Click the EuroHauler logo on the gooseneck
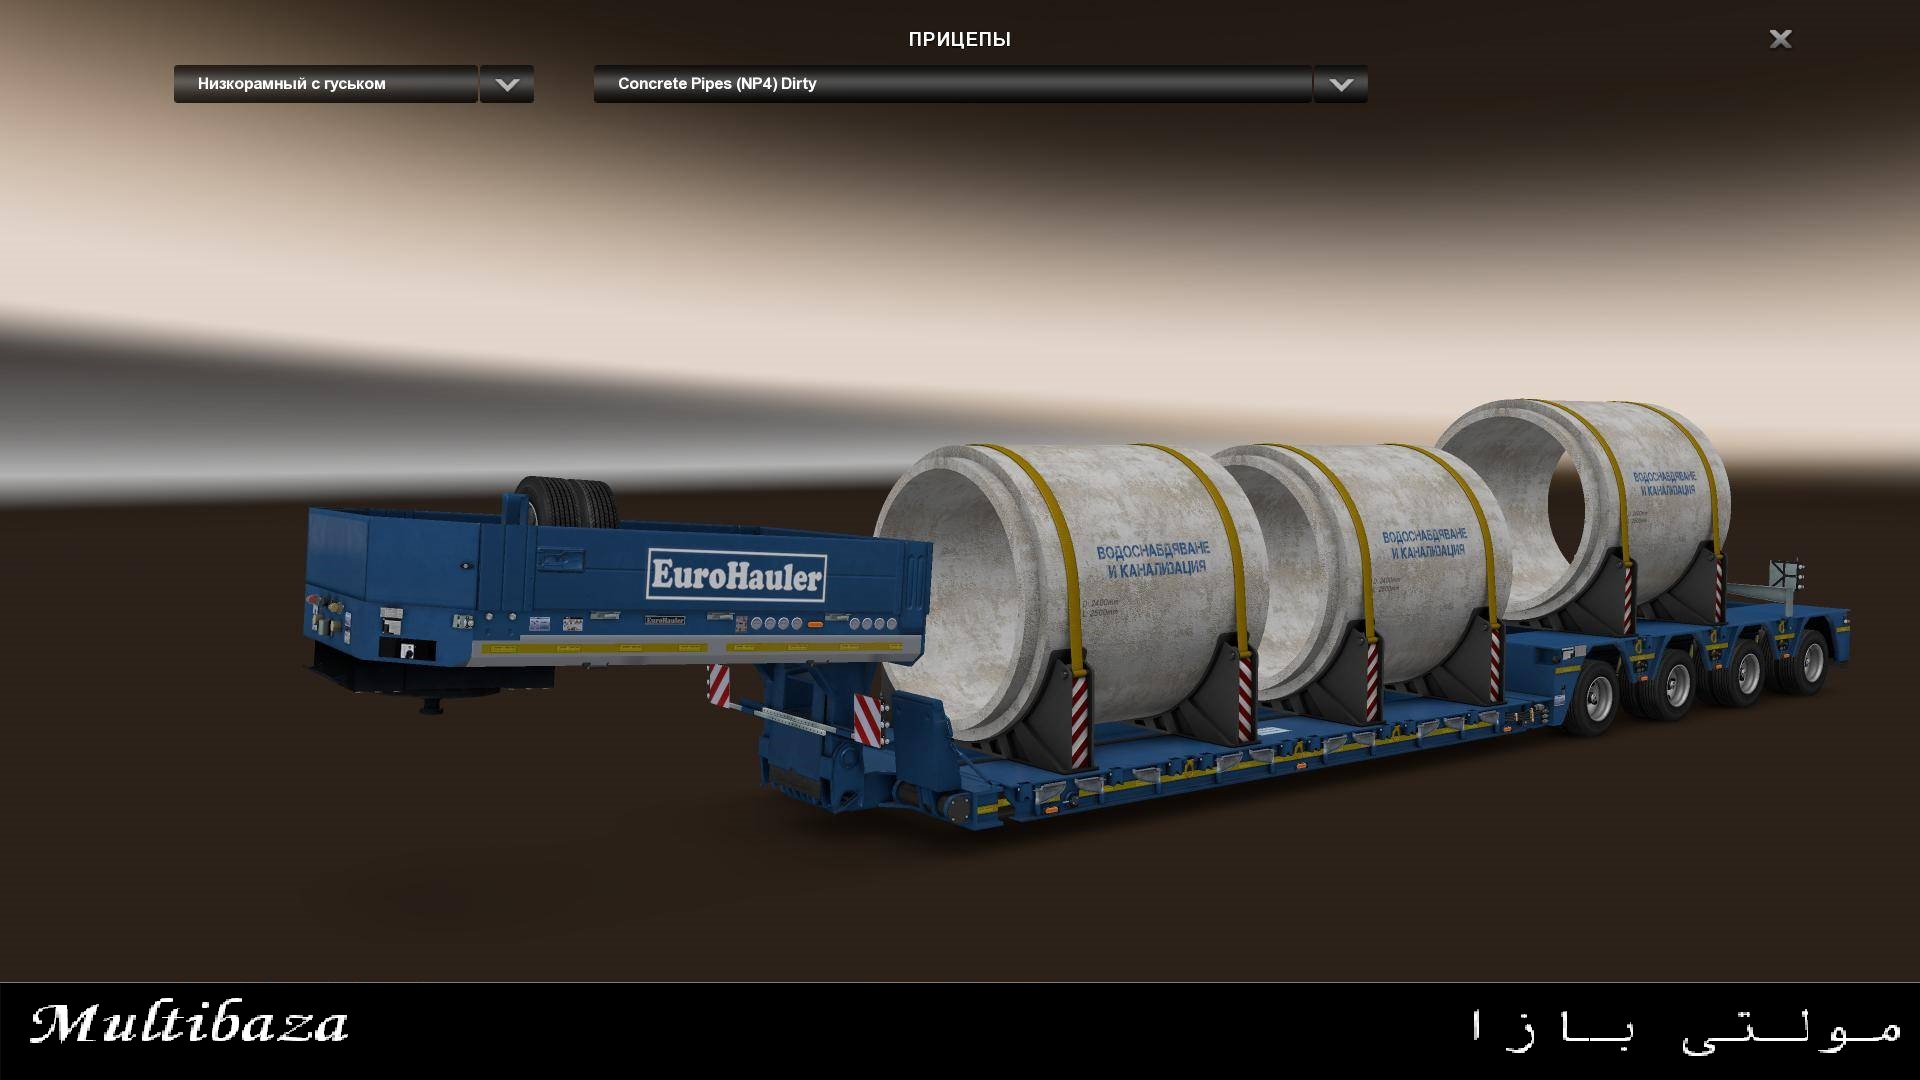The height and width of the screenshot is (1080, 1920). tap(737, 576)
